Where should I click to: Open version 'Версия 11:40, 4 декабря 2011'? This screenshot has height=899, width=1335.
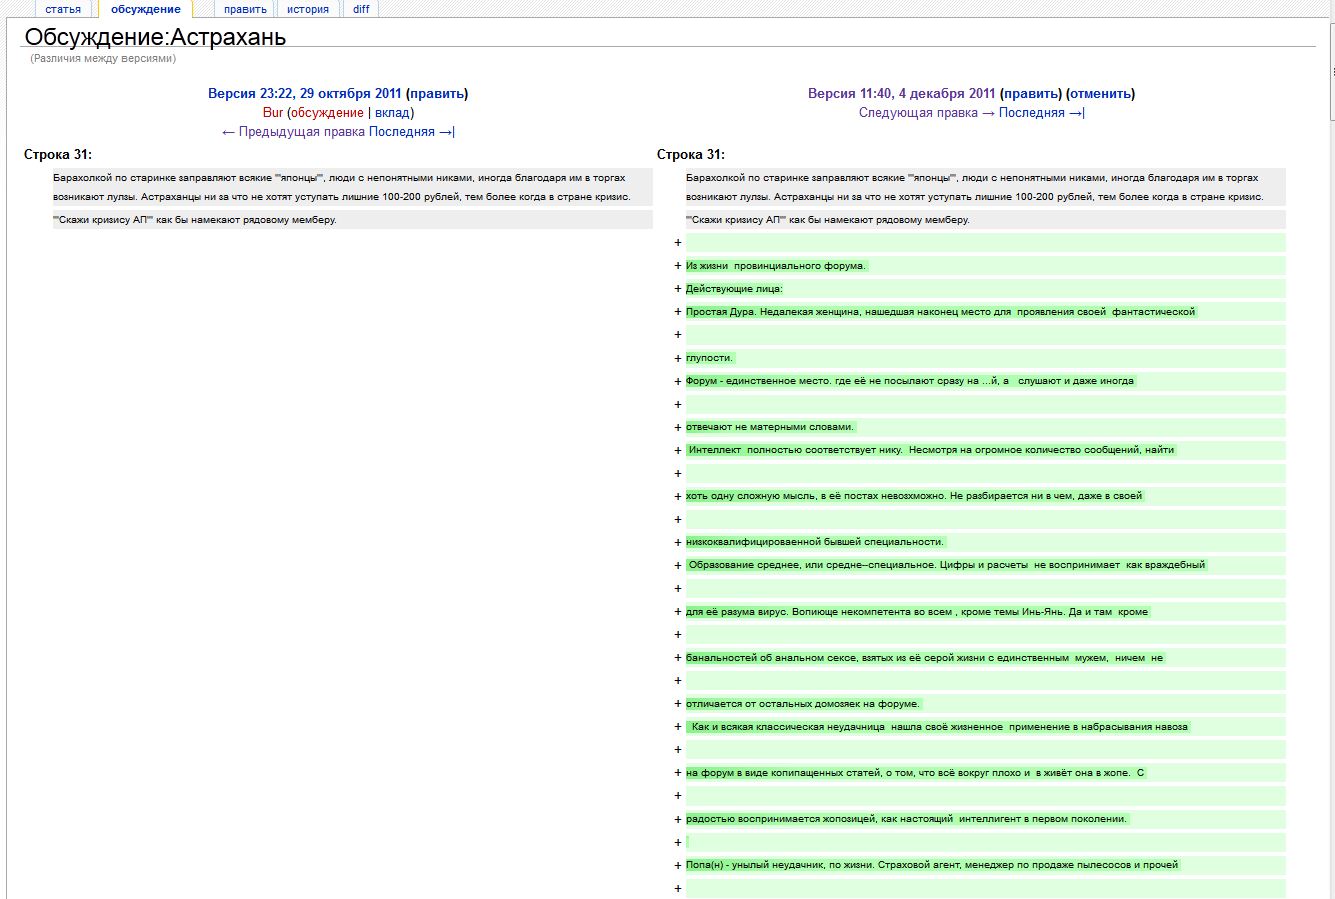pos(901,94)
